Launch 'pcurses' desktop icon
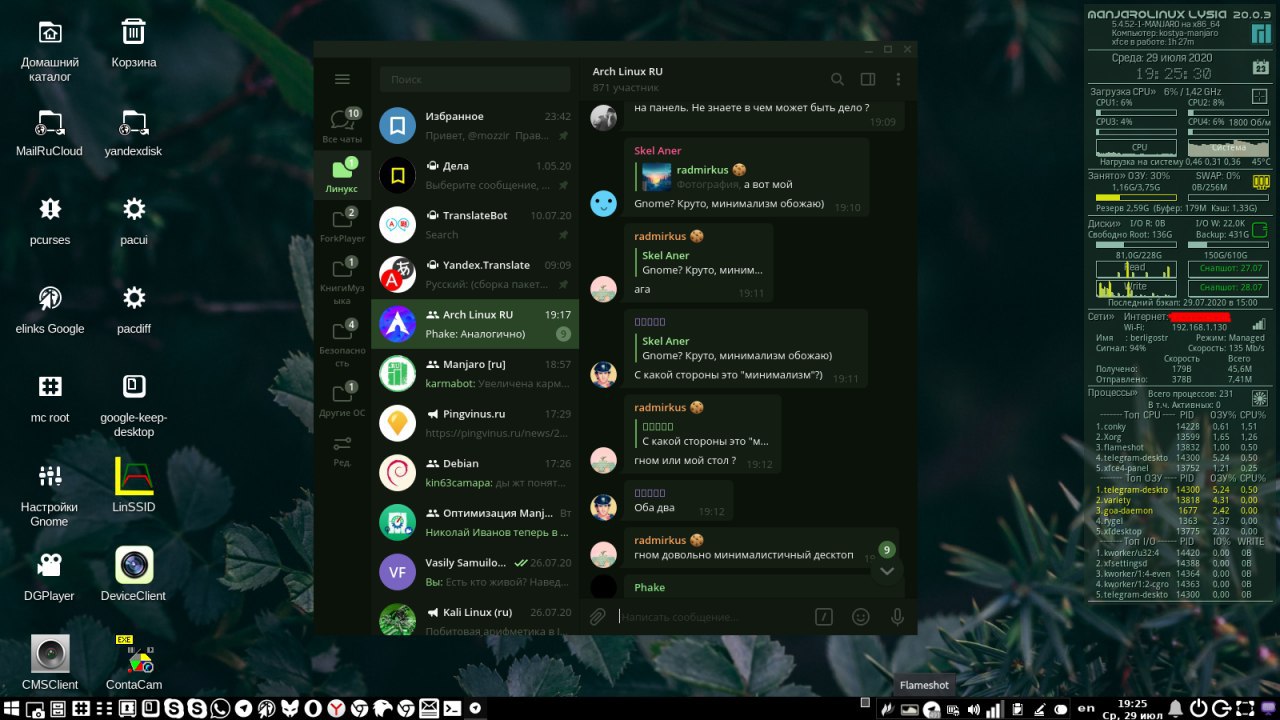Image resolution: width=1280 pixels, height=720 pixels. [x=50, y=220]
